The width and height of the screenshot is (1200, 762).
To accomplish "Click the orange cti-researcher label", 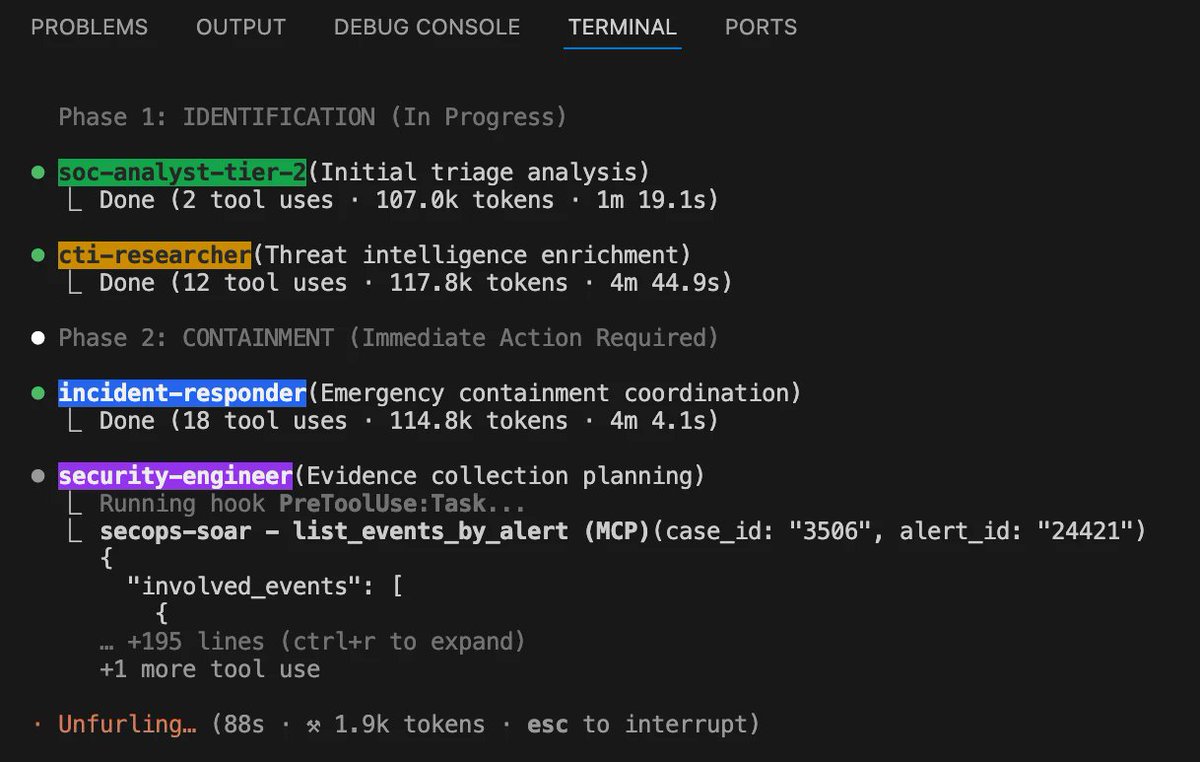I will pos(154,255).
